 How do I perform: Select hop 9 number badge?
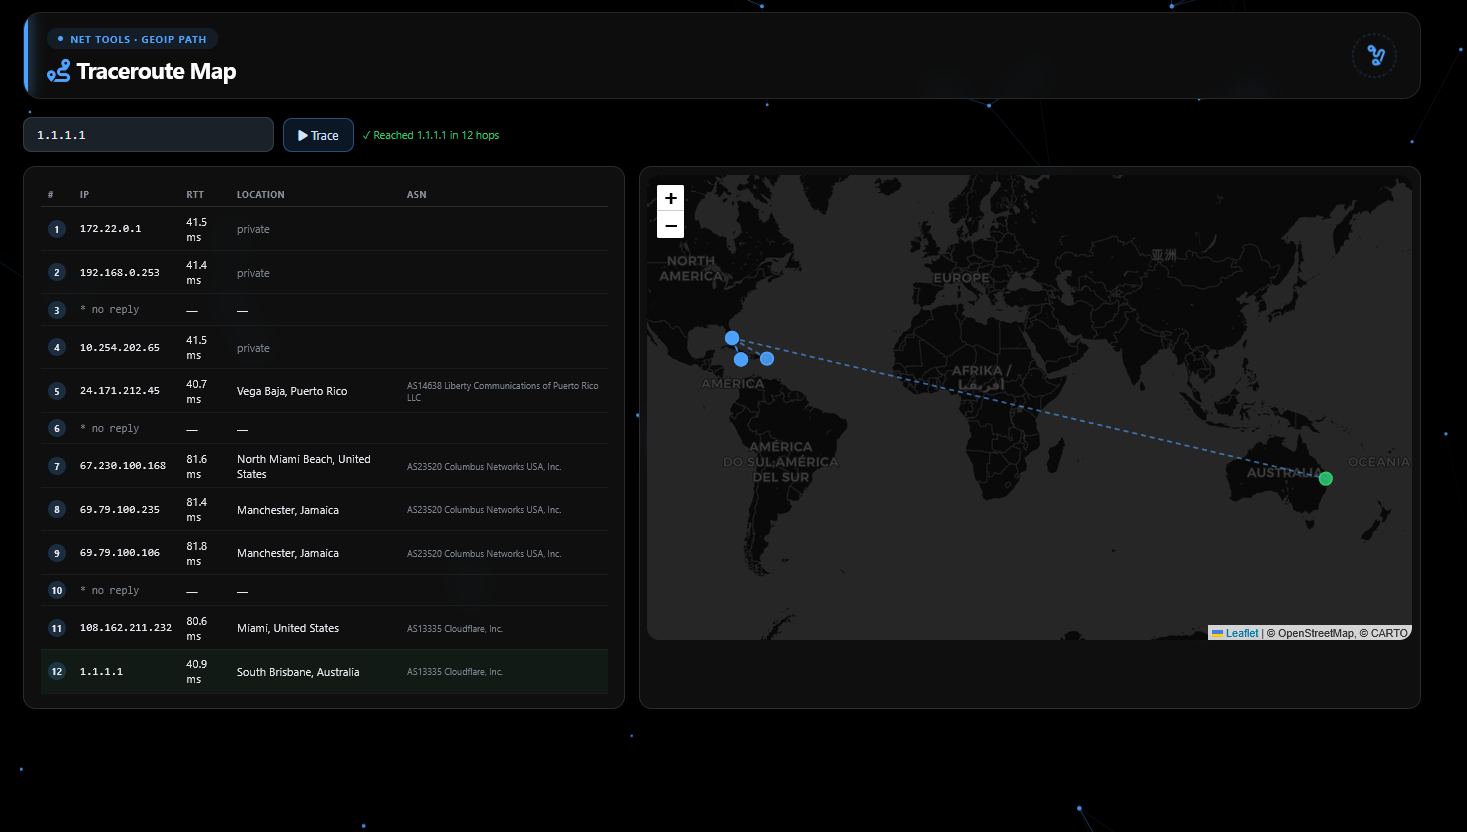click(x=57, y=553)
